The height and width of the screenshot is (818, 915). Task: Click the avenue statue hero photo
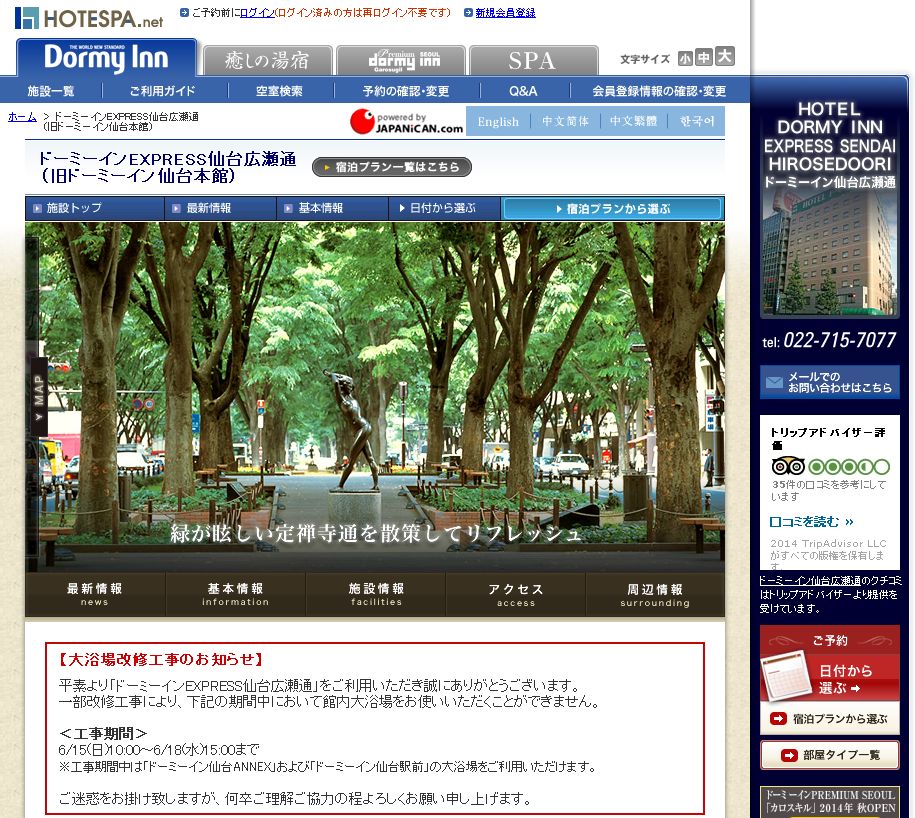375,397
